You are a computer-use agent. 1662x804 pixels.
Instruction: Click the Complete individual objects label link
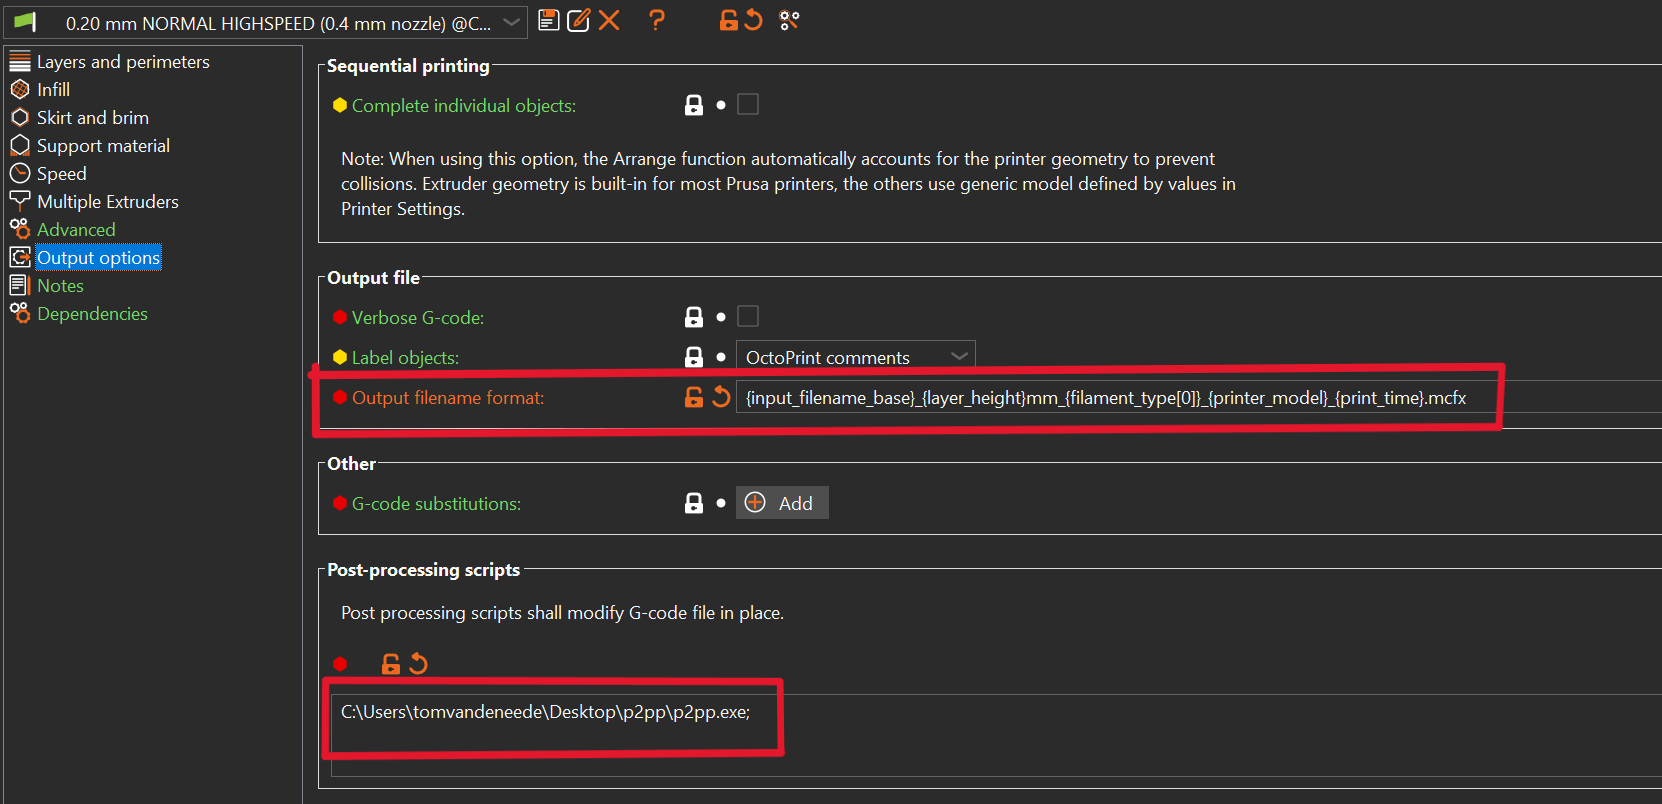tap(464, 106)
